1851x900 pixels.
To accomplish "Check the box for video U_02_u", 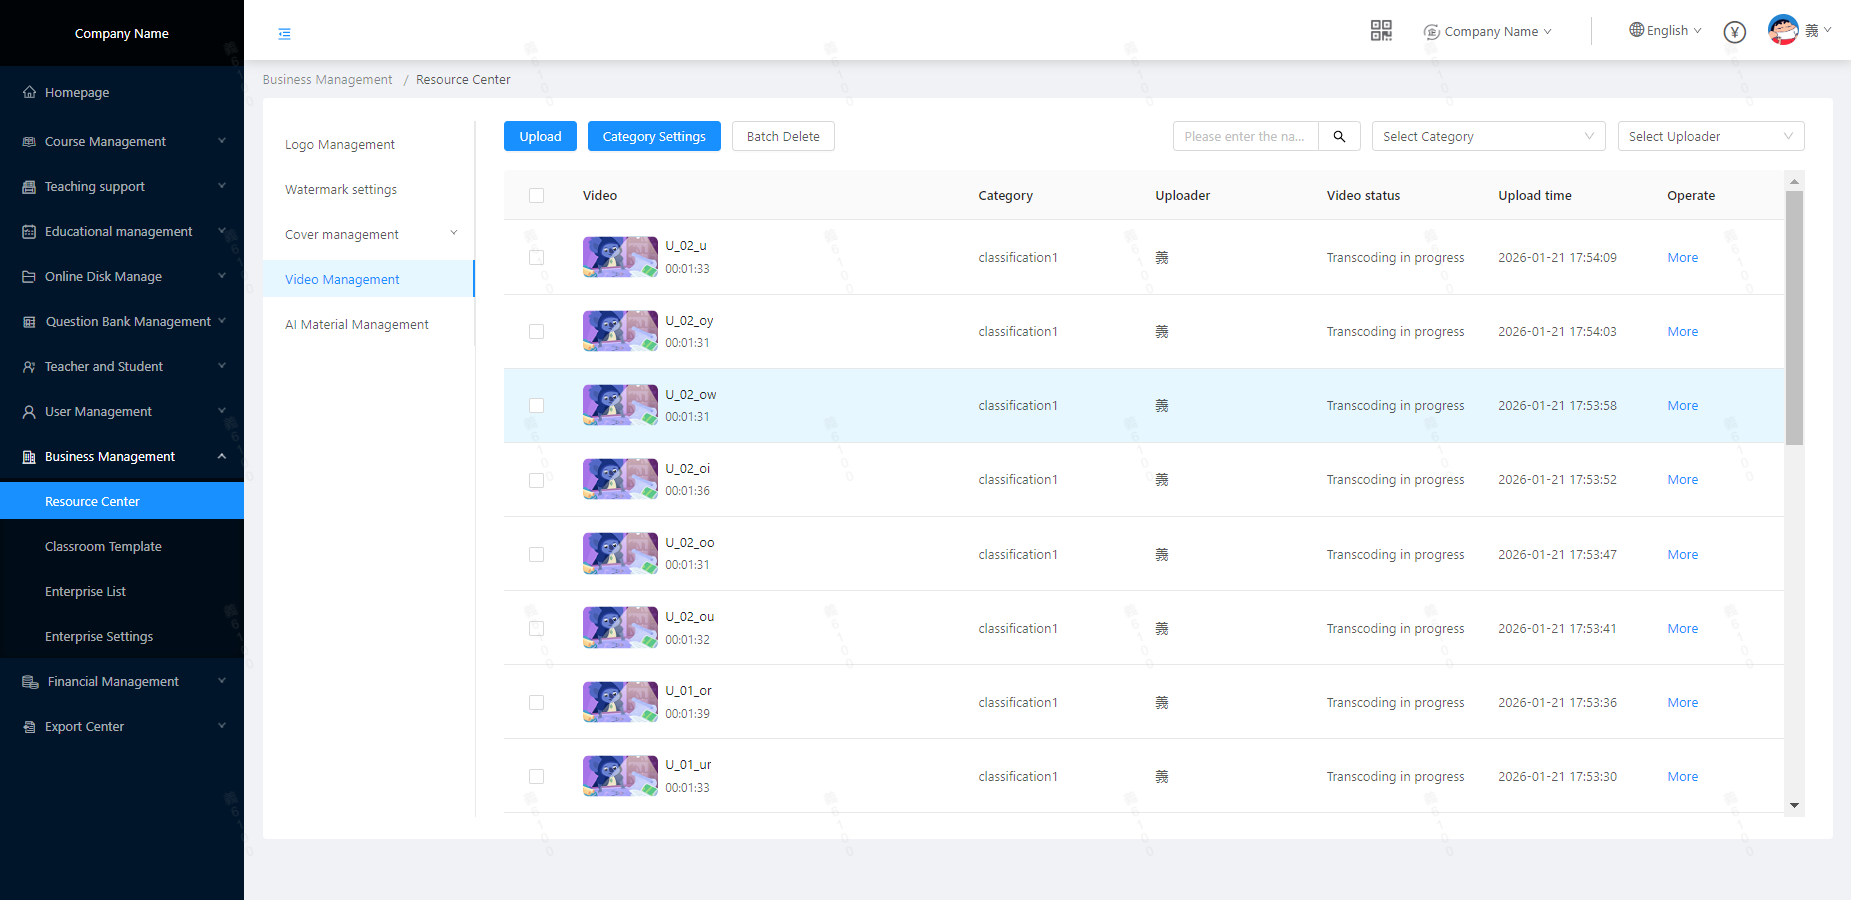I will [536, 257].
